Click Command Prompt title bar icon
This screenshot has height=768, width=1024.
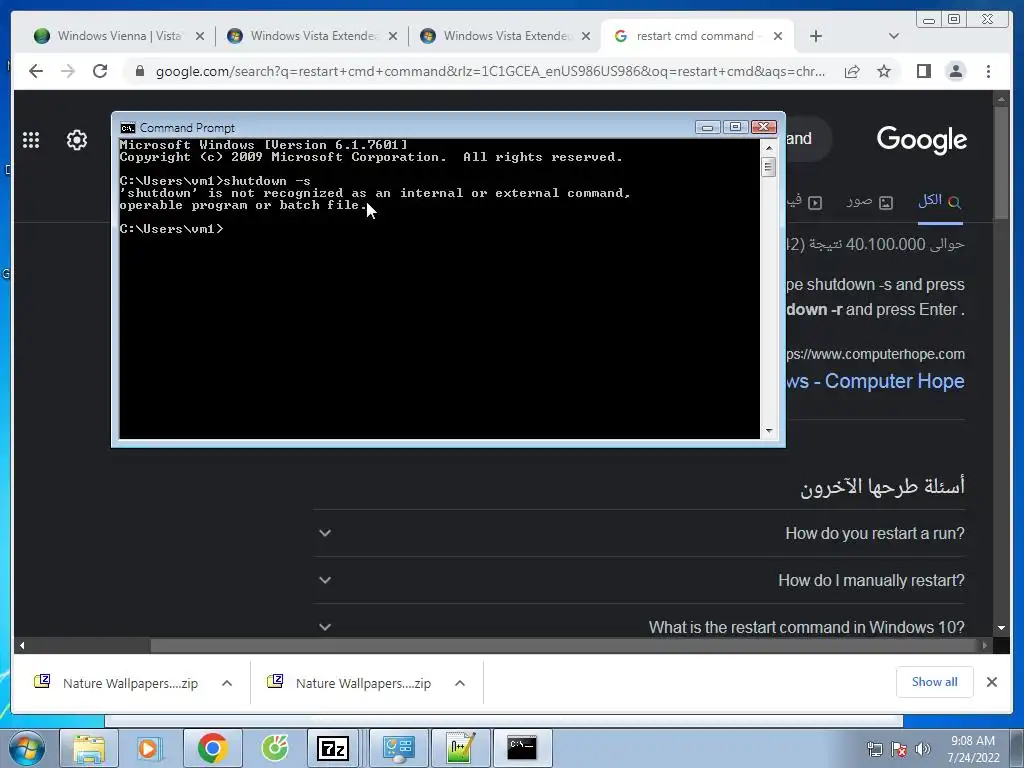point(128,127)
